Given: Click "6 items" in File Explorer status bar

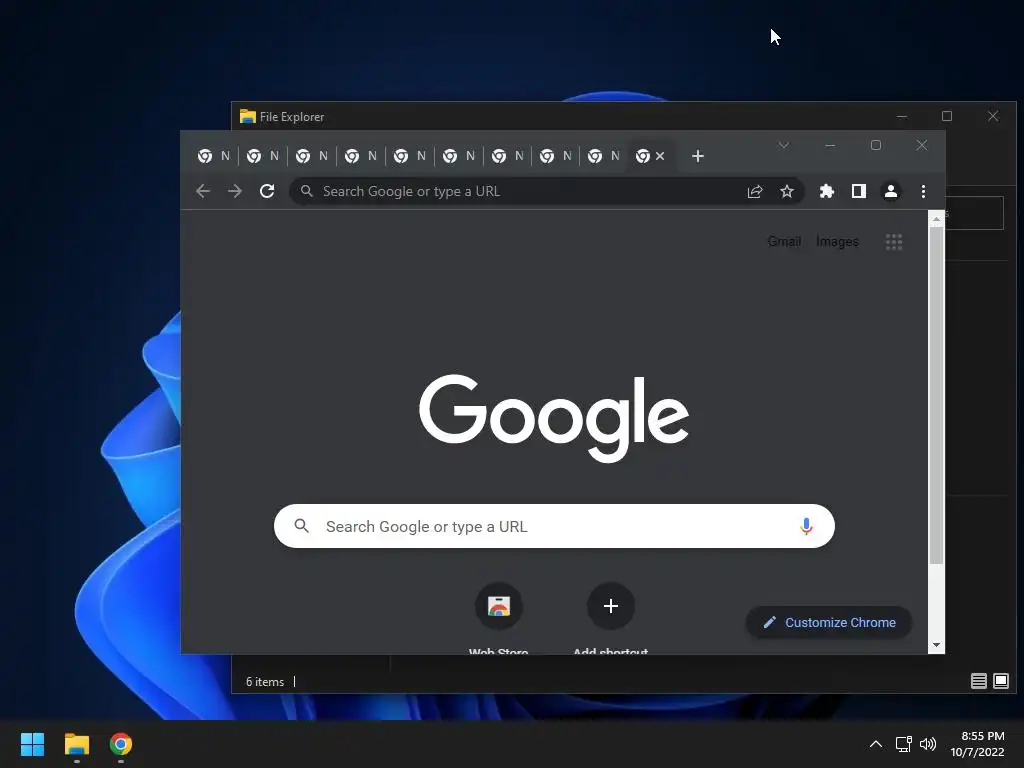Looking at the screenshot, I should coord(265,682).
